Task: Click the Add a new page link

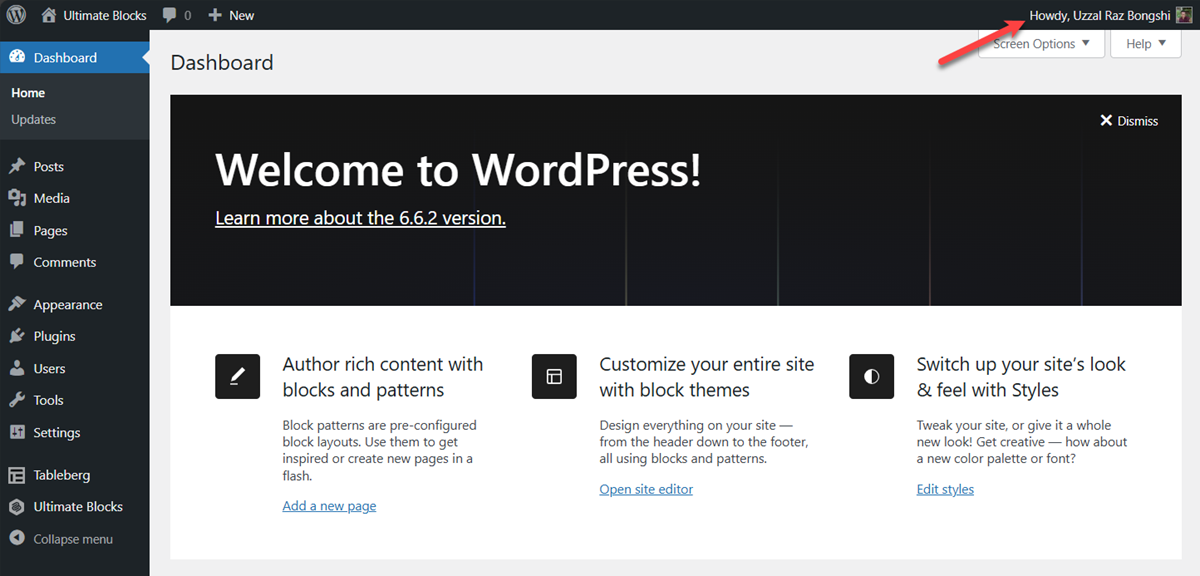Action: click(329, 505)
